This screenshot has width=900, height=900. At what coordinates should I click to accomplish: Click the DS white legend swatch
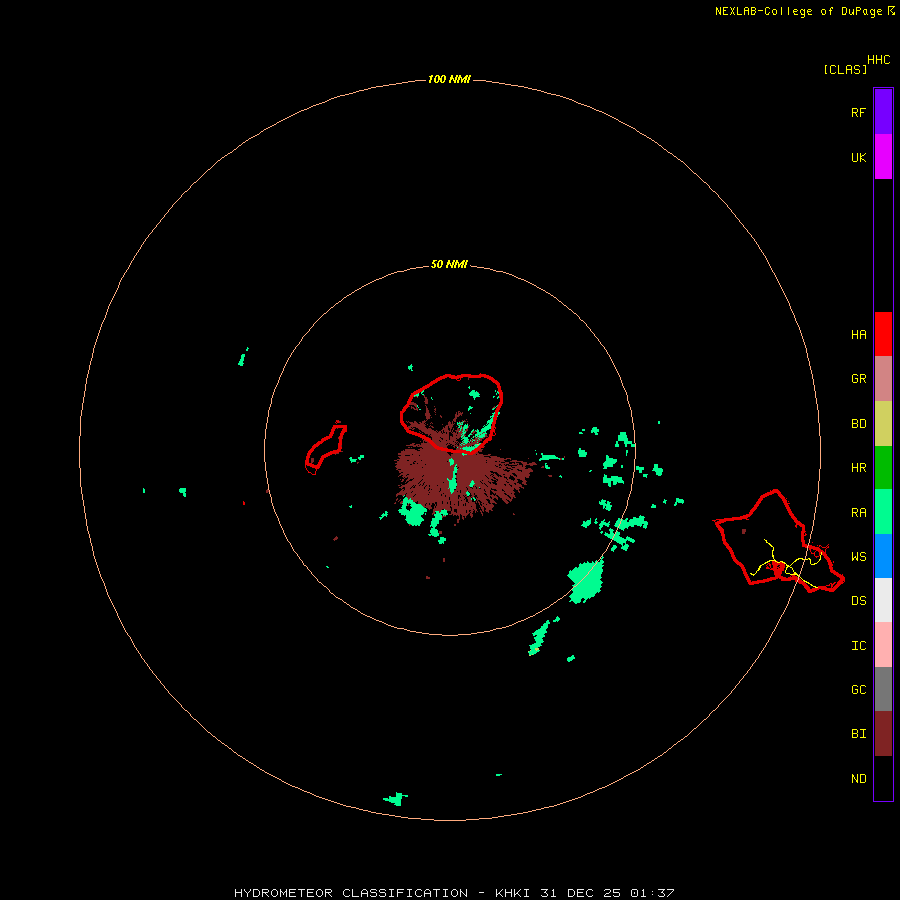pyautogui.click(x=883, y=600)
